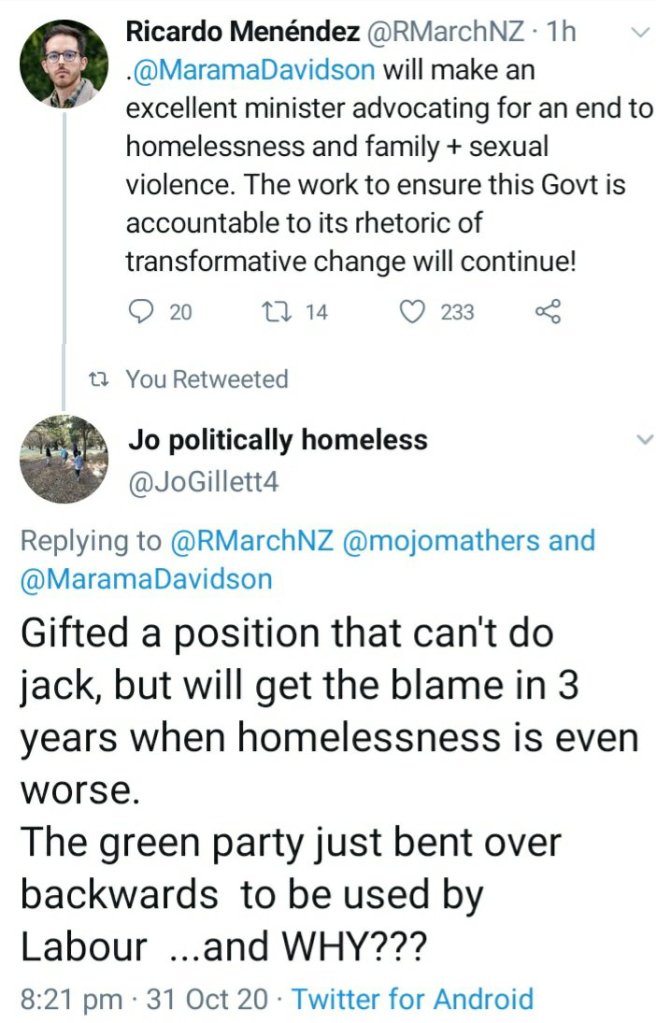Open Ricardo Menéndez's profile picture
This screenshot has width=656, height=1023.
(64, 63)
